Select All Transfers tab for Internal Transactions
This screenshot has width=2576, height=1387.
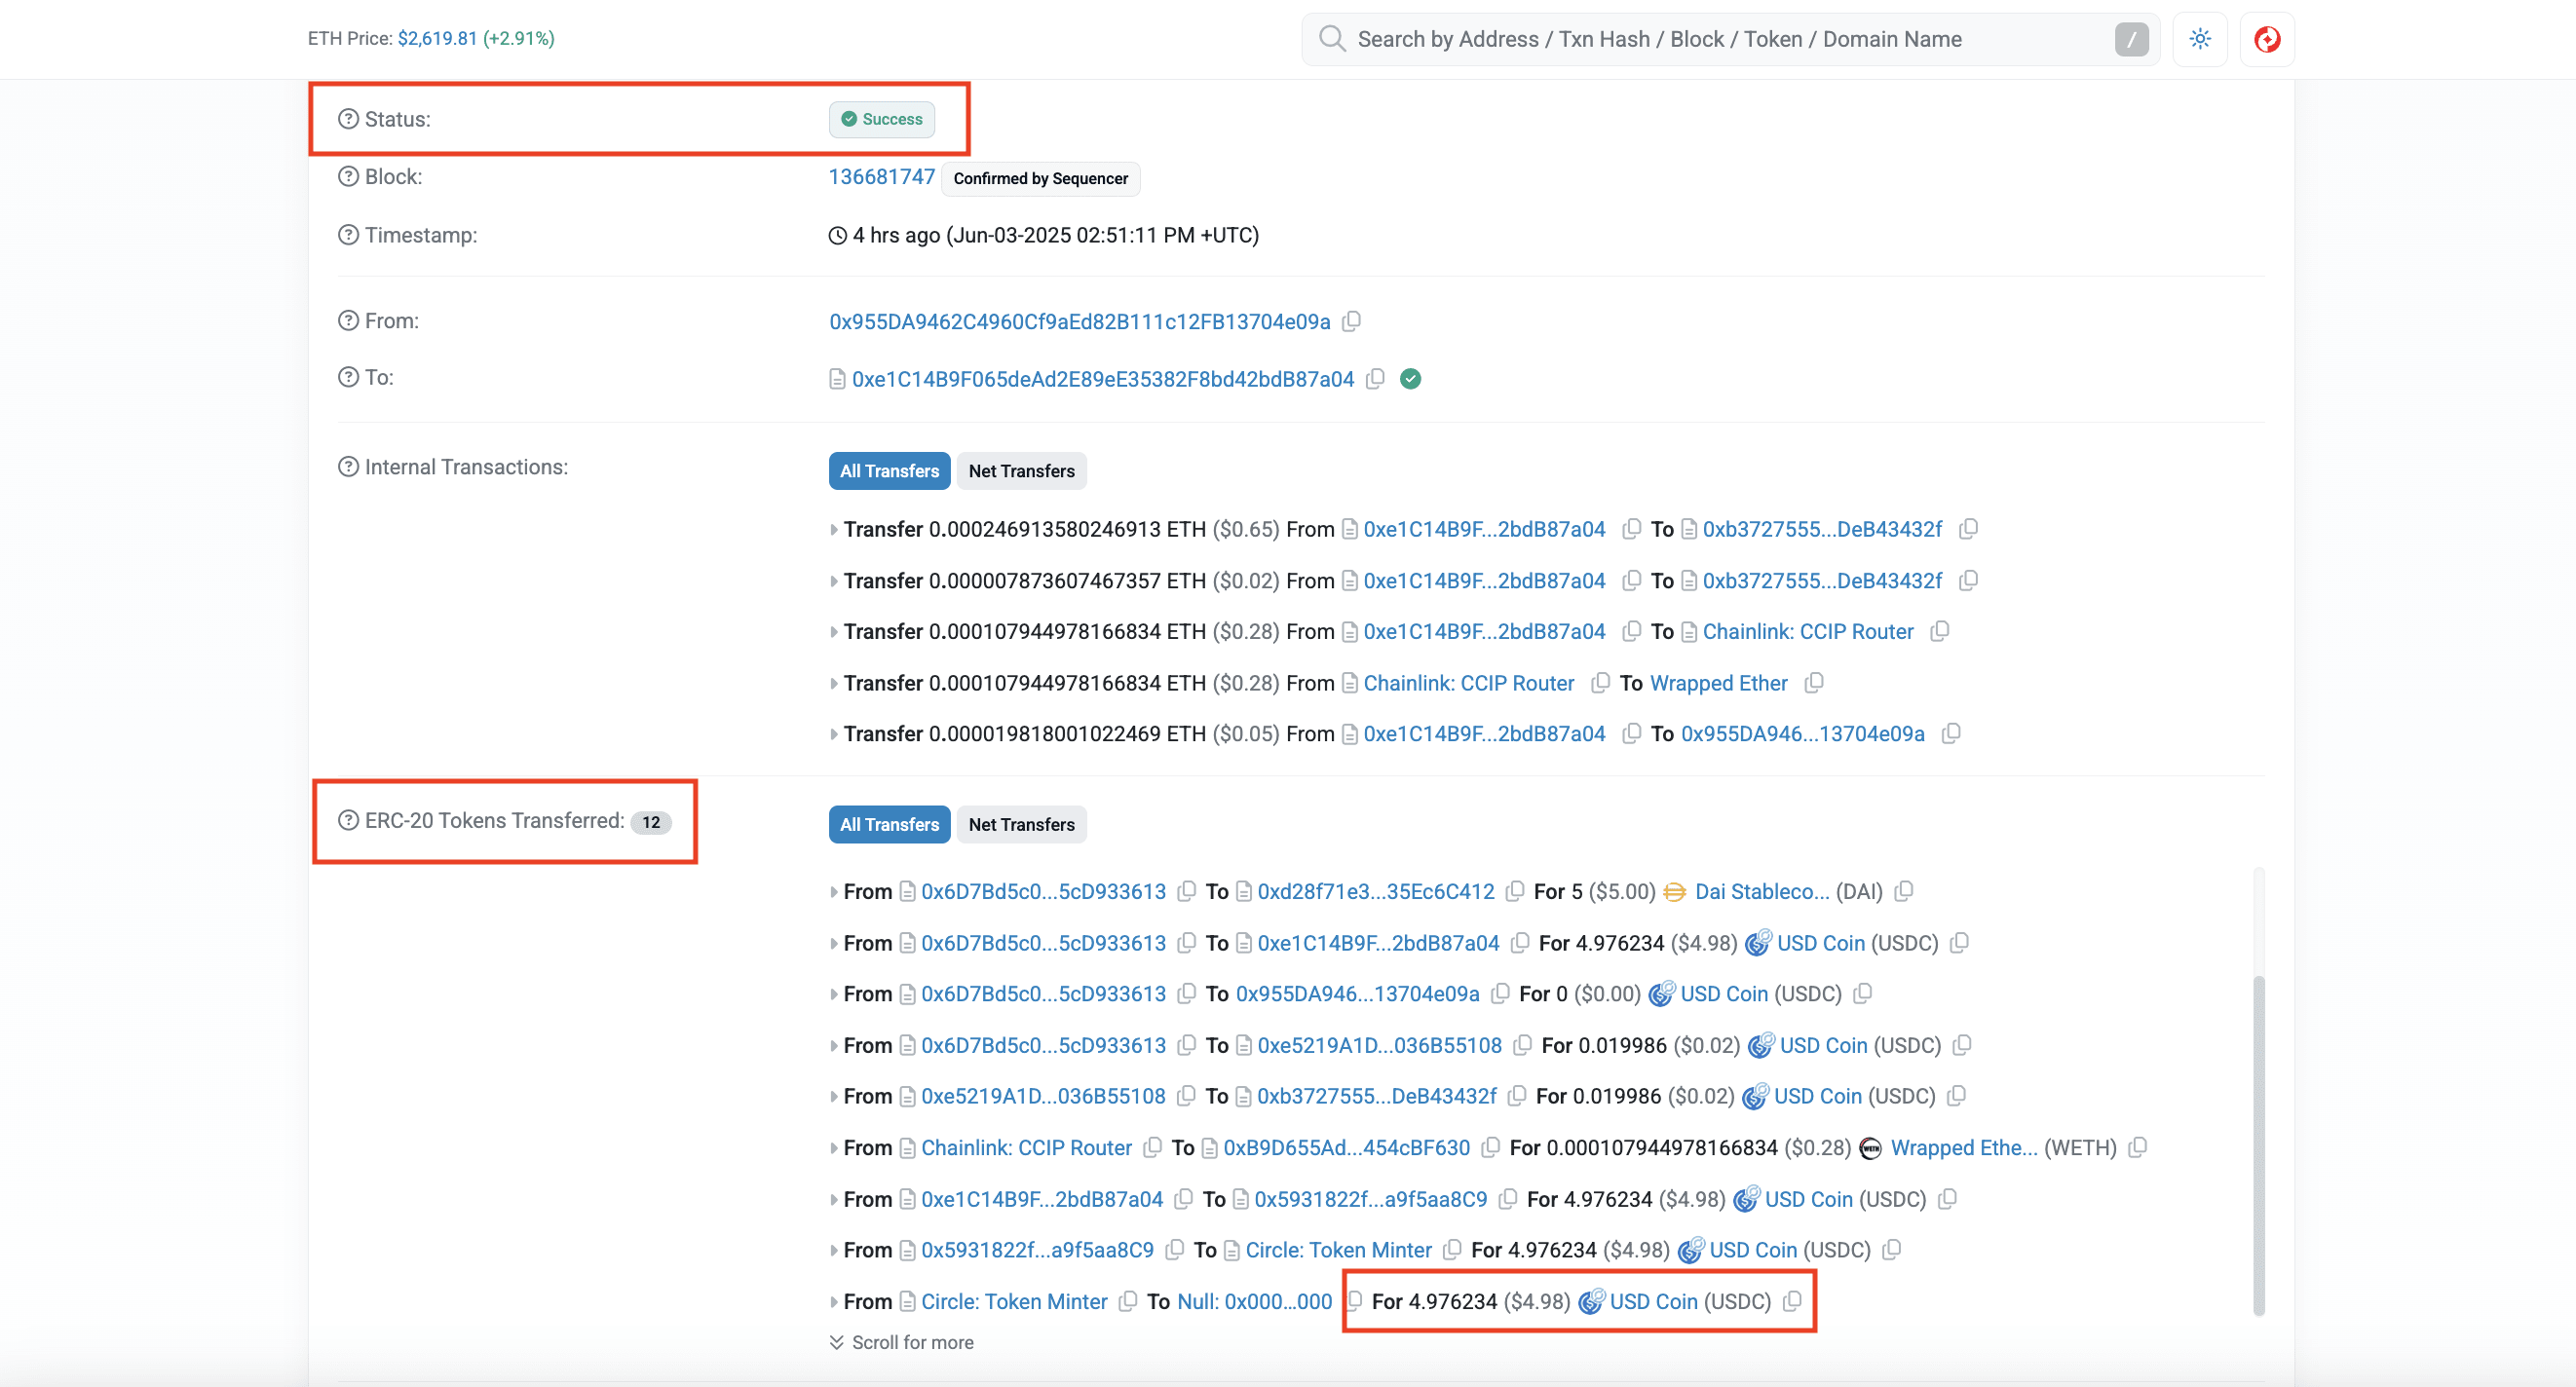click(x=888, y=471)
